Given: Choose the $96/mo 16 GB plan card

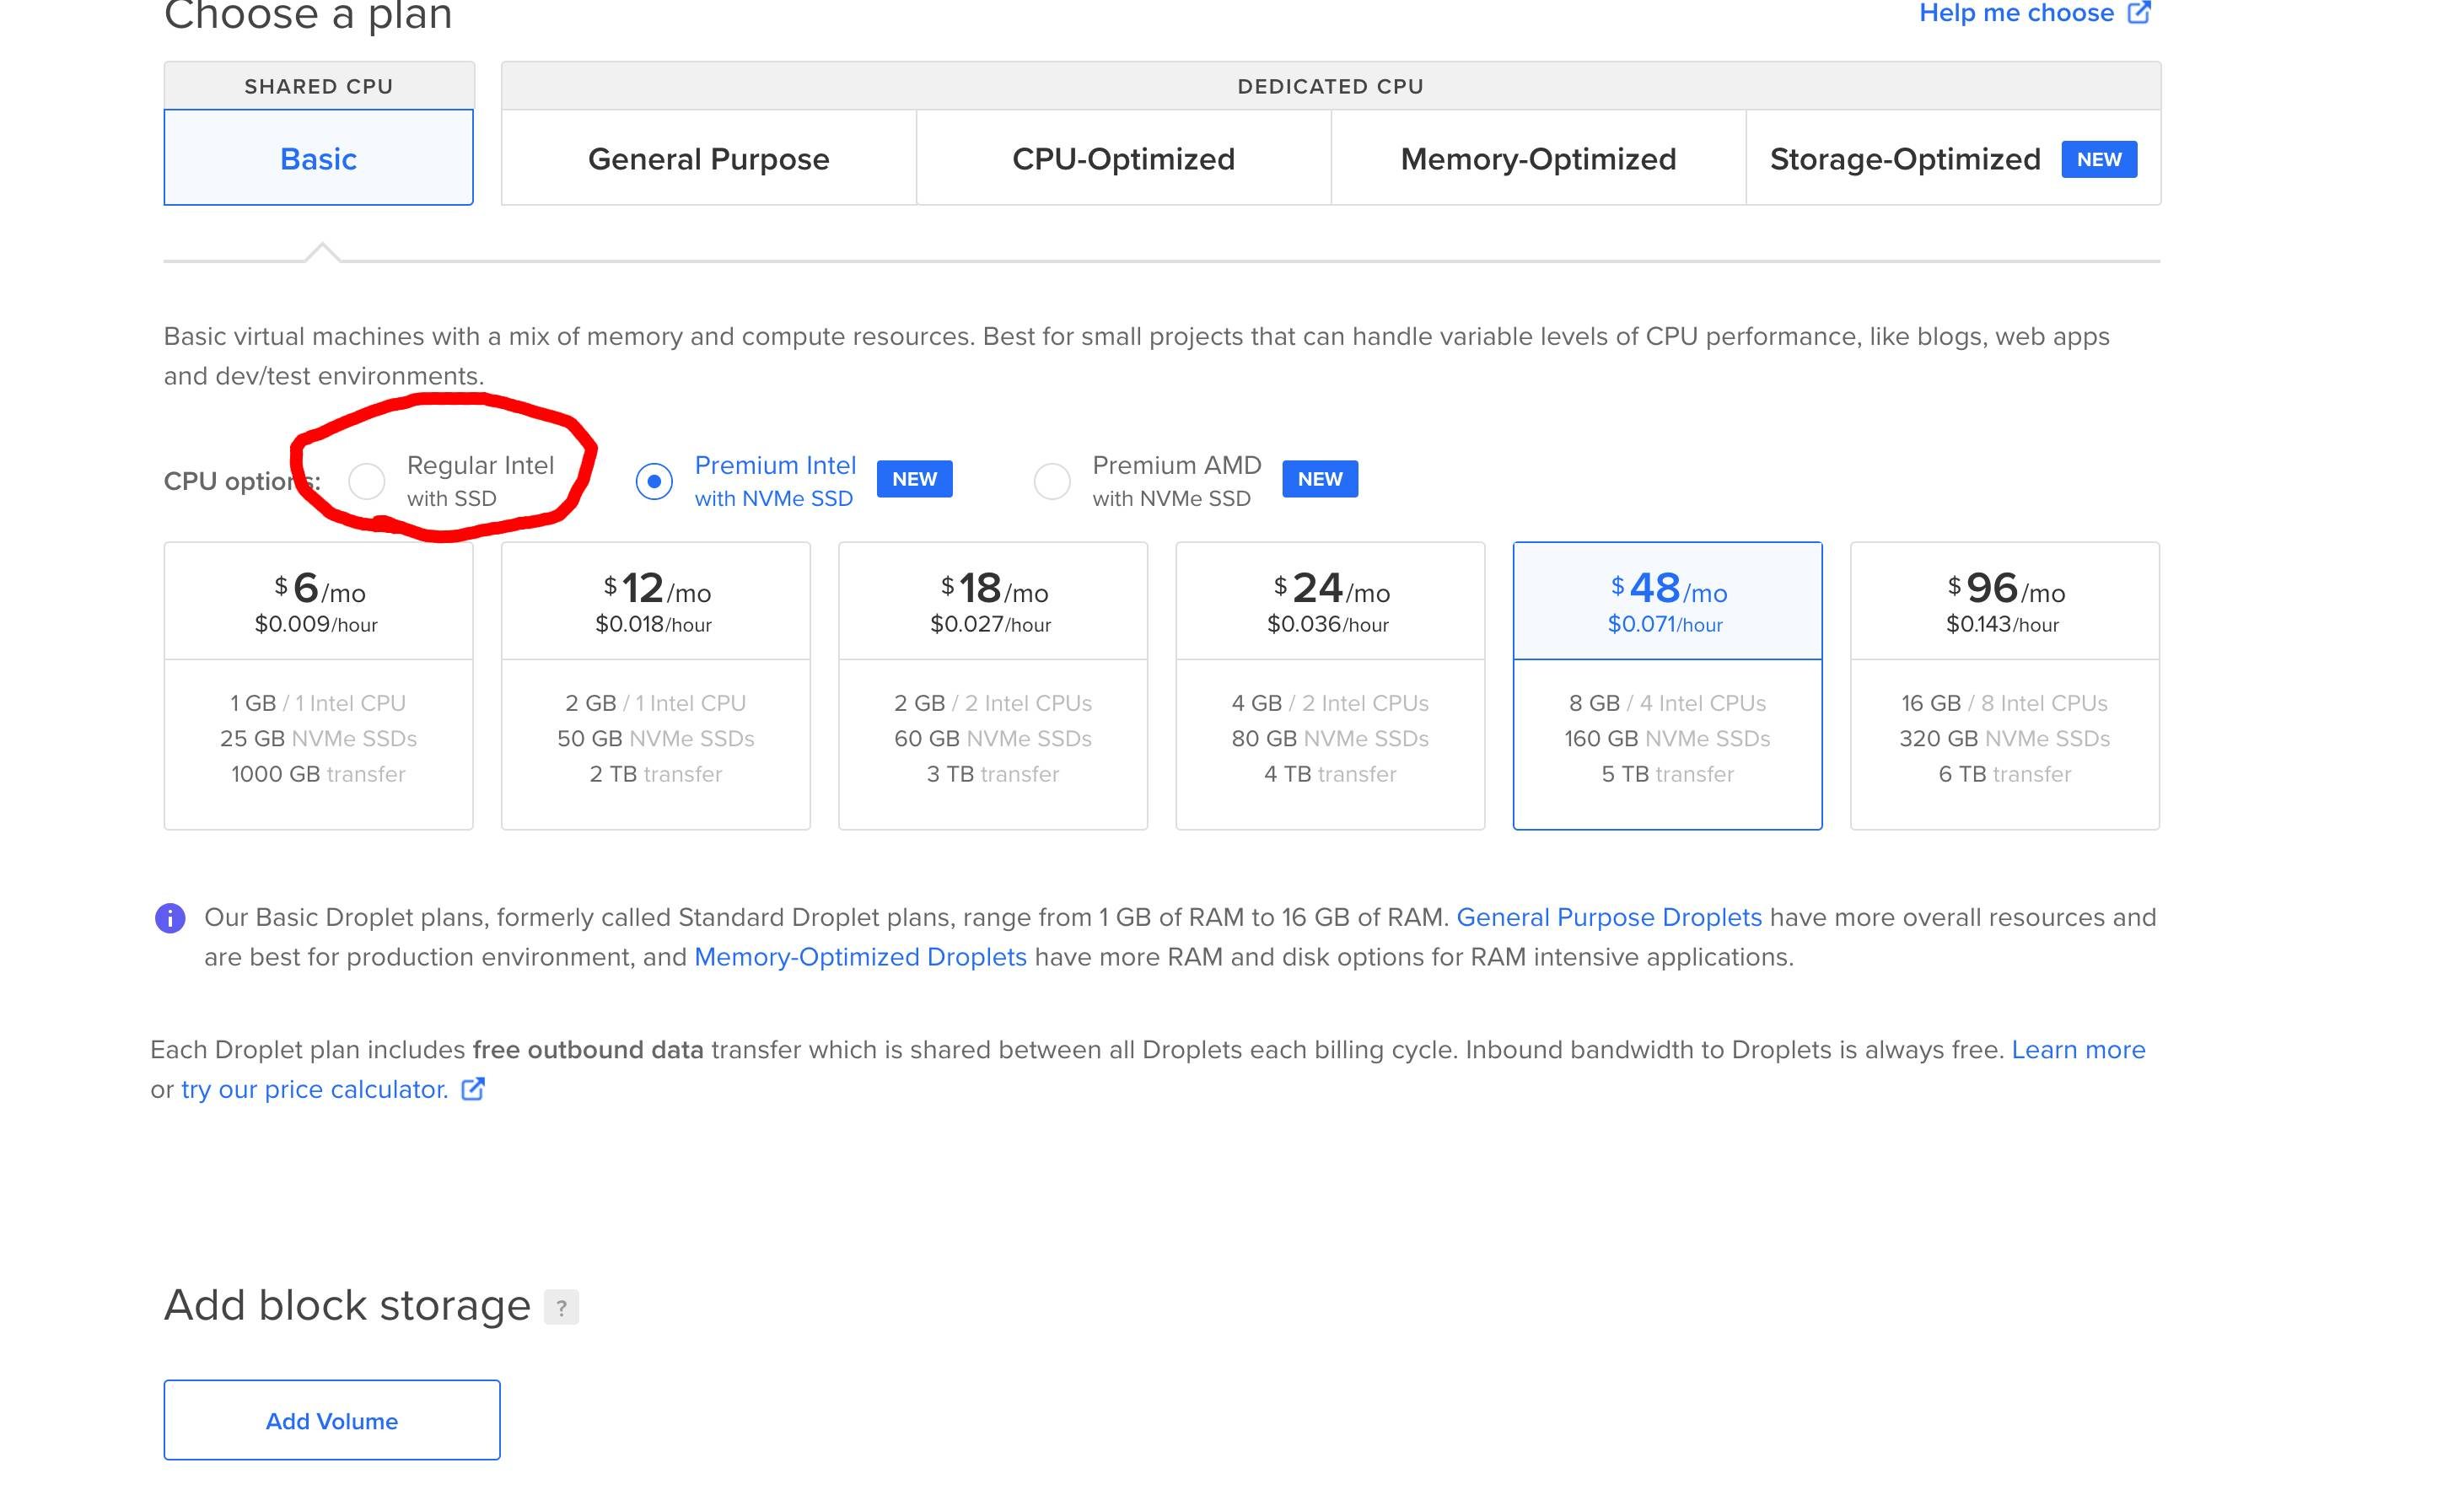Looking at the screenshot, I should coord(2004,685).
